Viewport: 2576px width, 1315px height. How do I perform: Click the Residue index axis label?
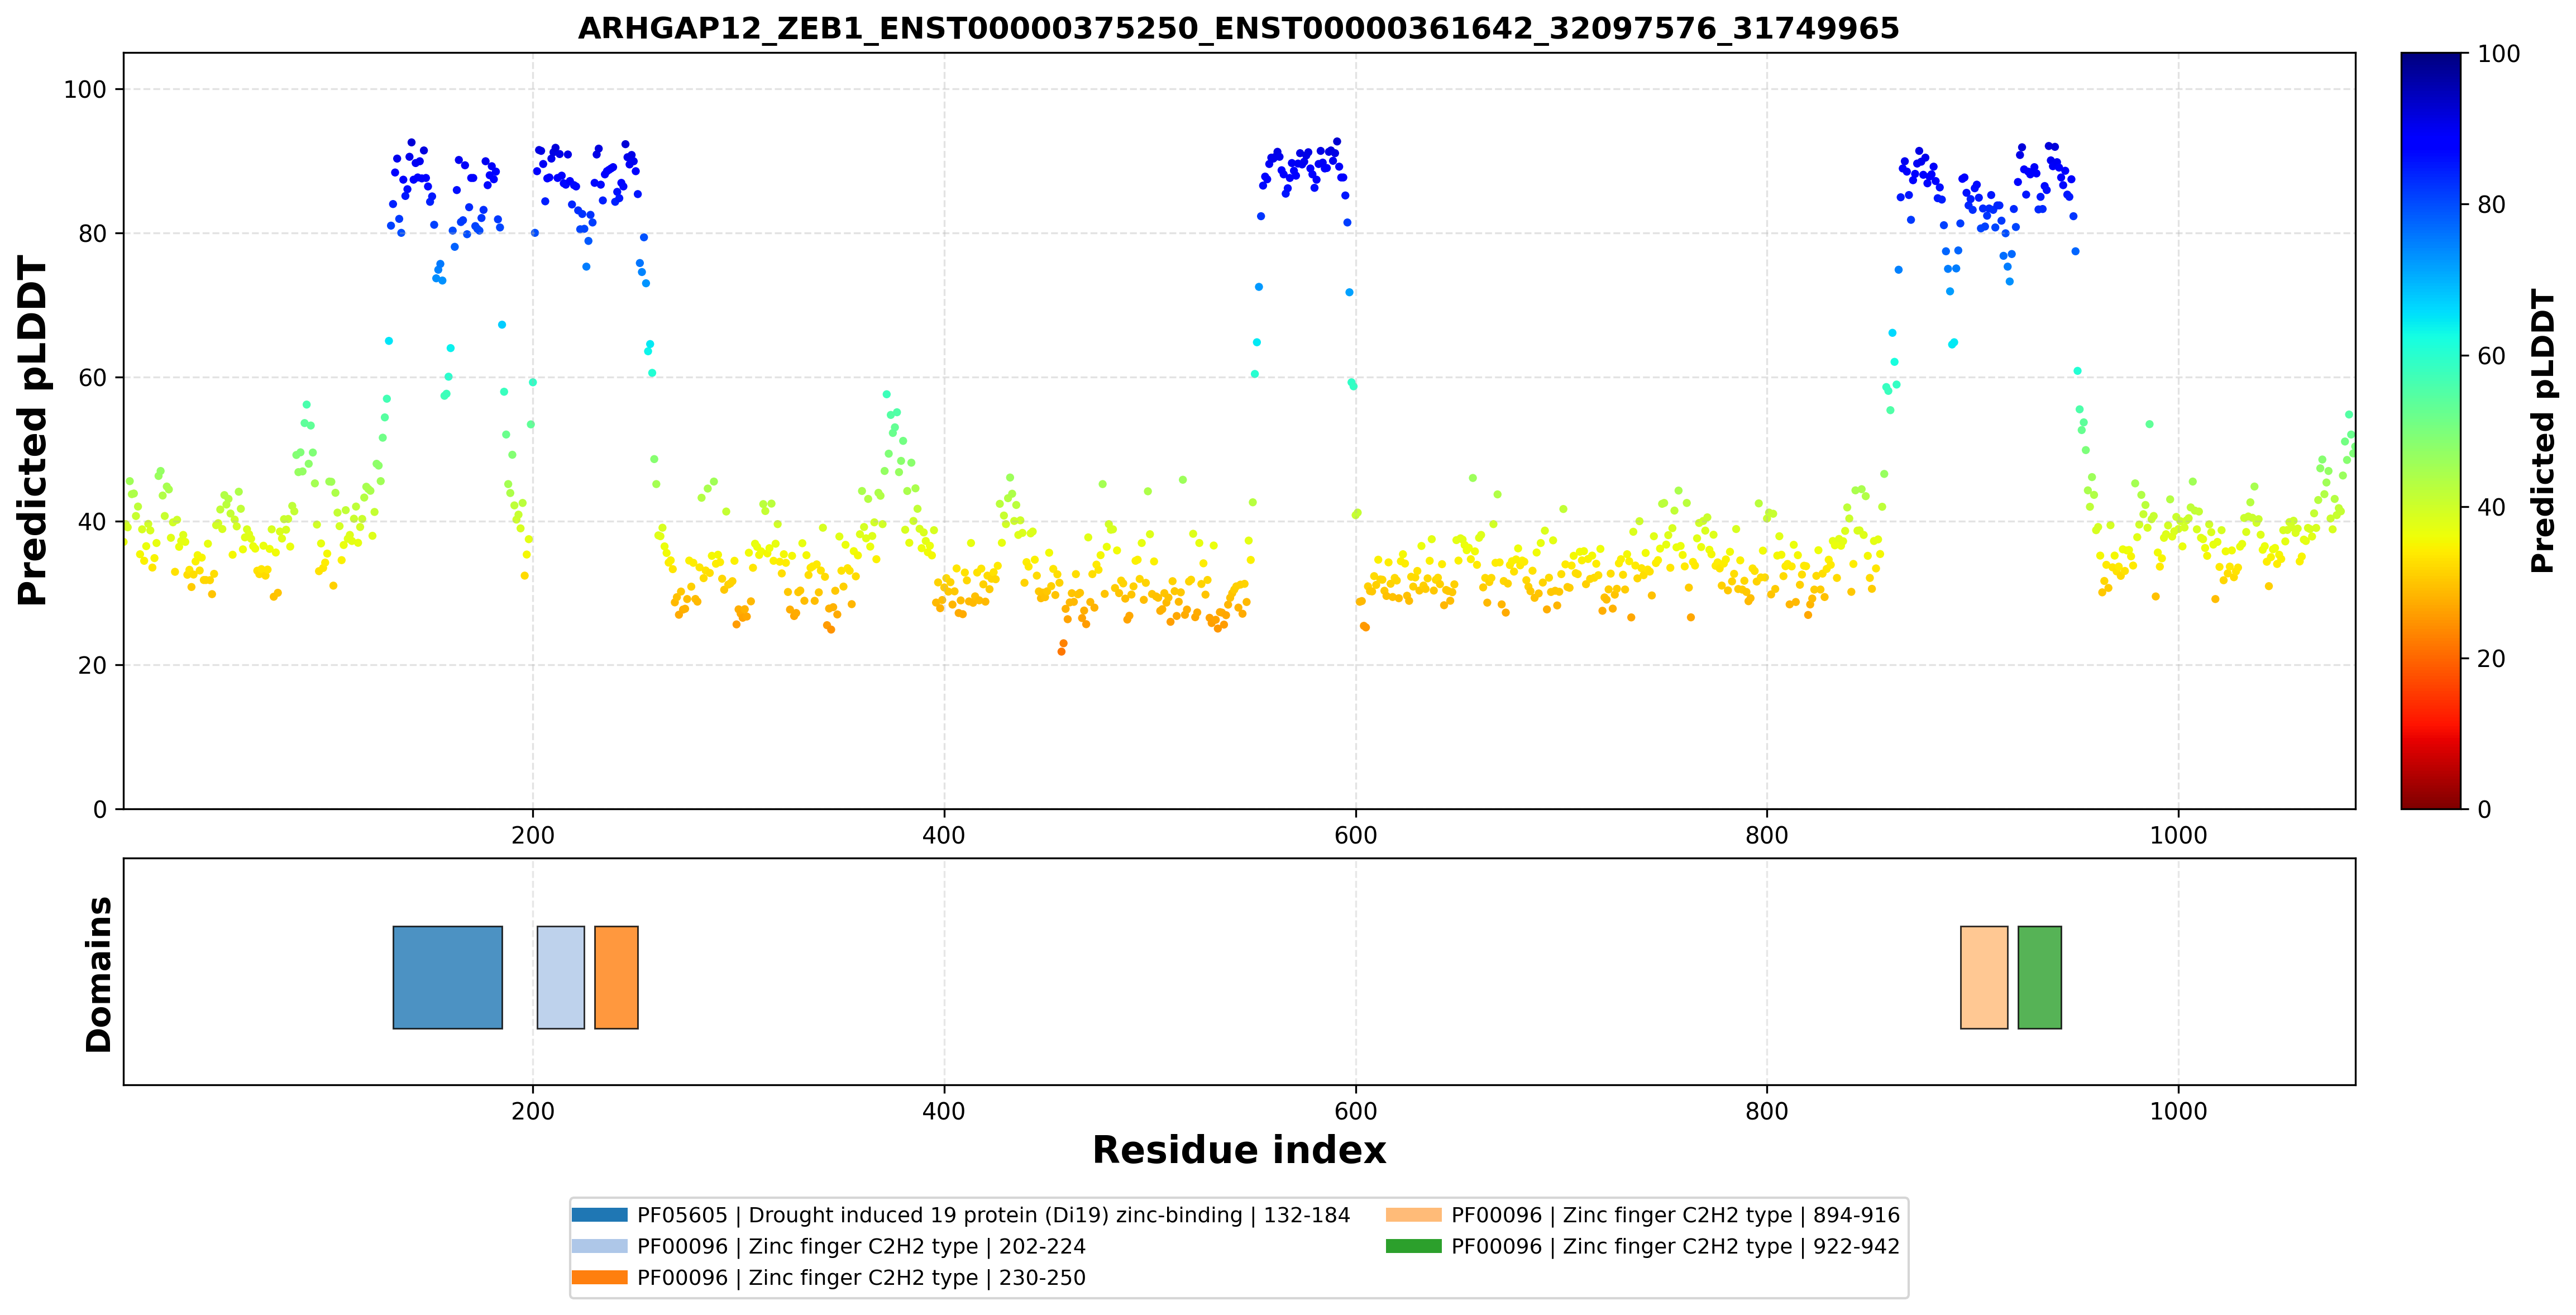point(1239,1150)
